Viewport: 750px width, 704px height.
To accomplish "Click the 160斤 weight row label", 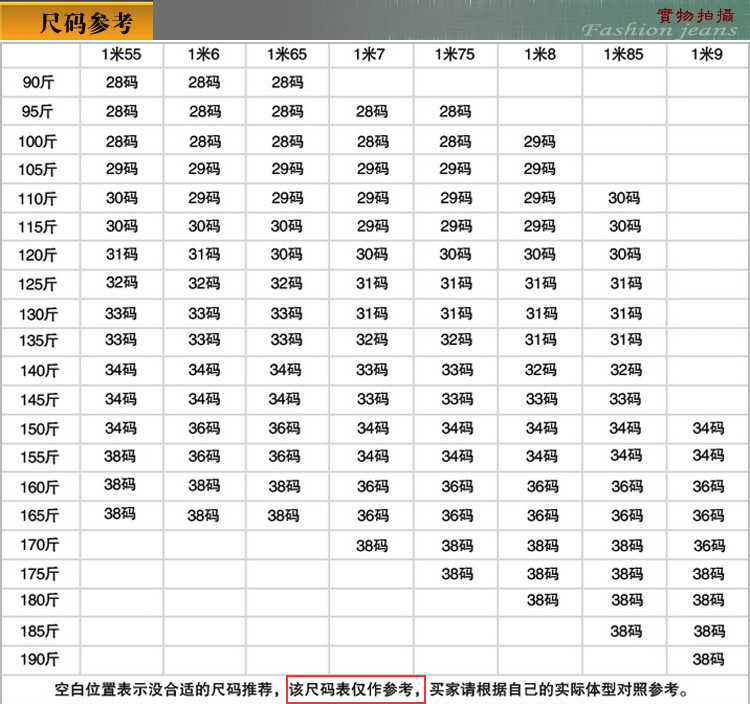I will click(39, 488).
